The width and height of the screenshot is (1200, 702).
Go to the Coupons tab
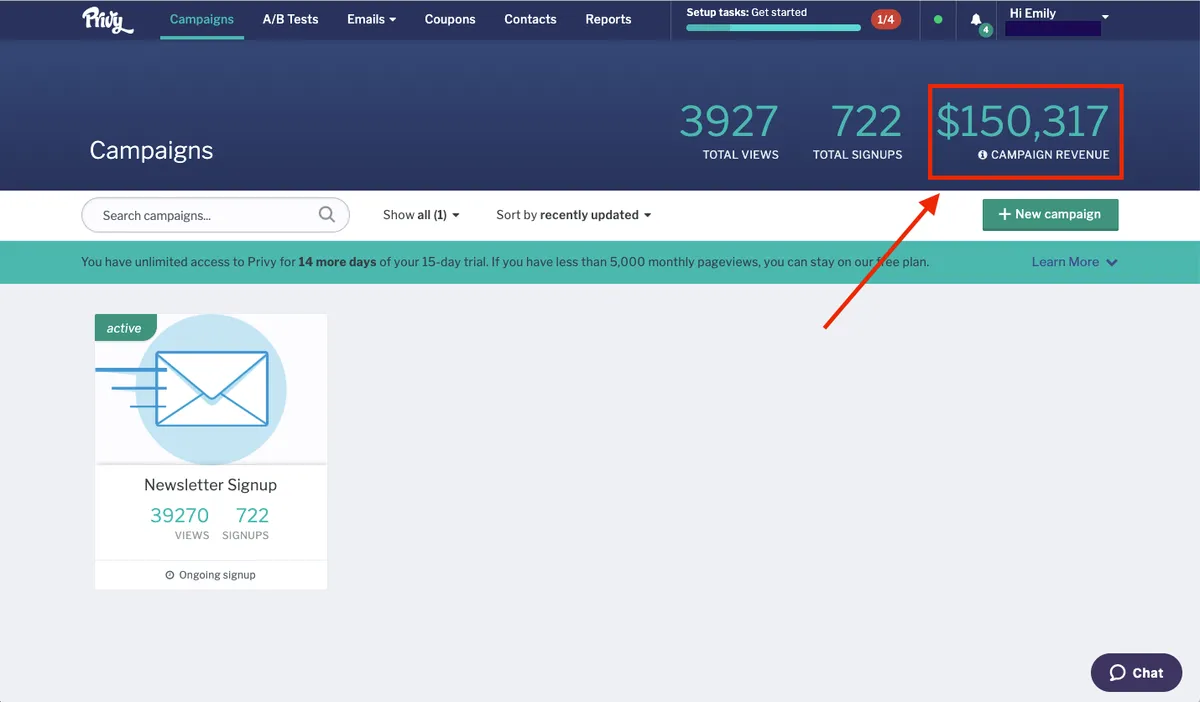click(x=450, y=19)
